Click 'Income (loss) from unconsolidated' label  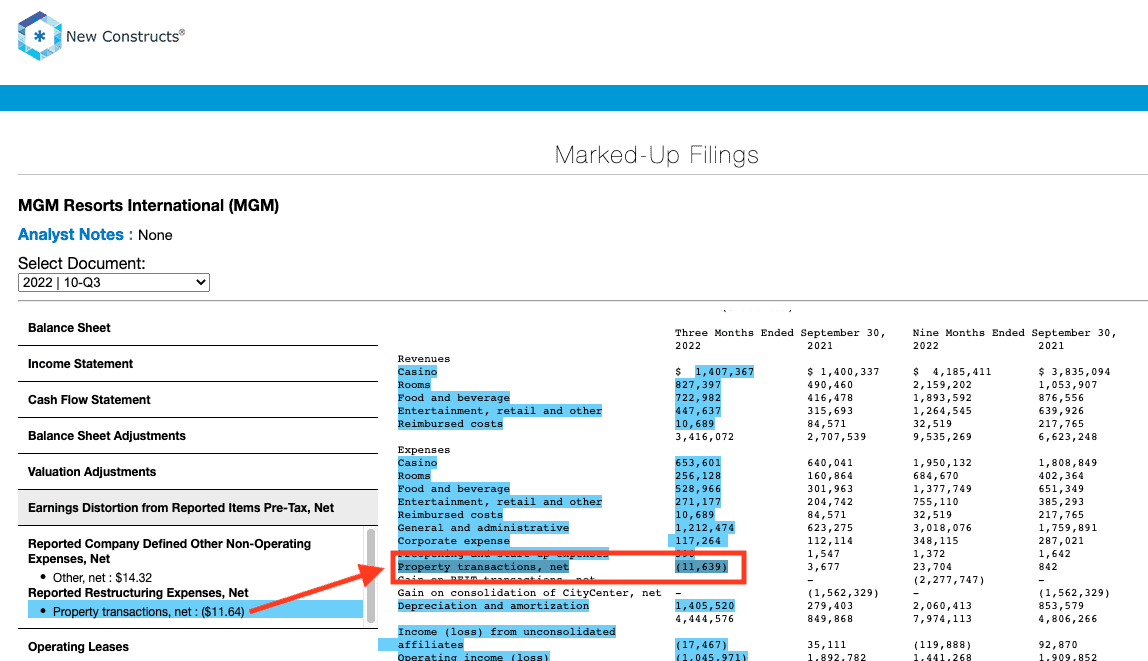[x=507, y=632]
